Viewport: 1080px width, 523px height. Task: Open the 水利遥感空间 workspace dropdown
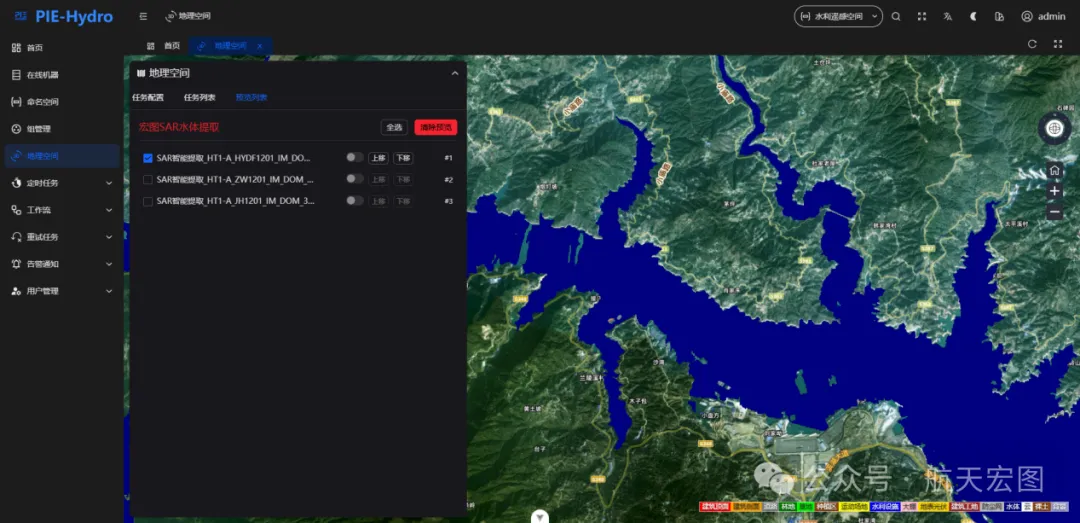[838, 16]
